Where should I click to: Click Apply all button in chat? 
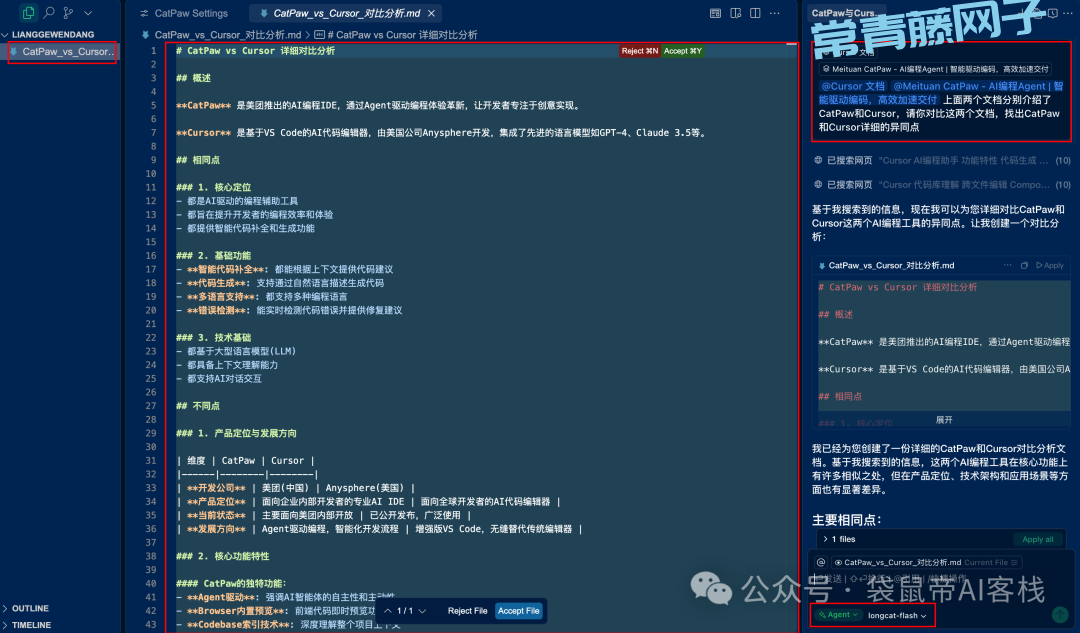1037,539
